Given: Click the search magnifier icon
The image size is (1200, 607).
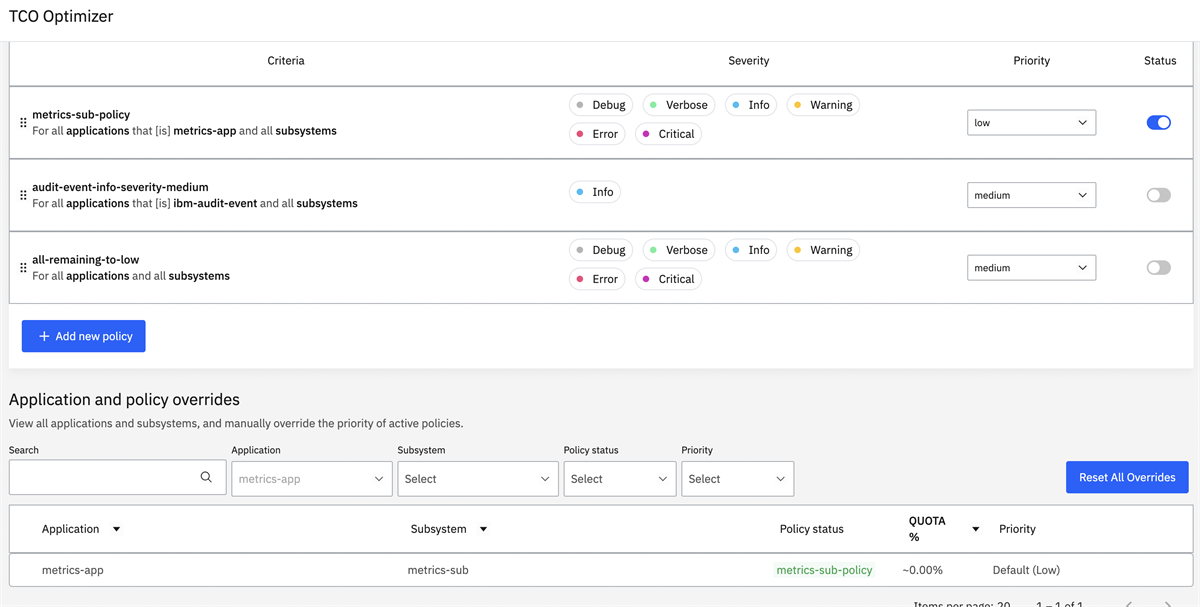Looking at the screenshot, I should [x=206, y=478].
